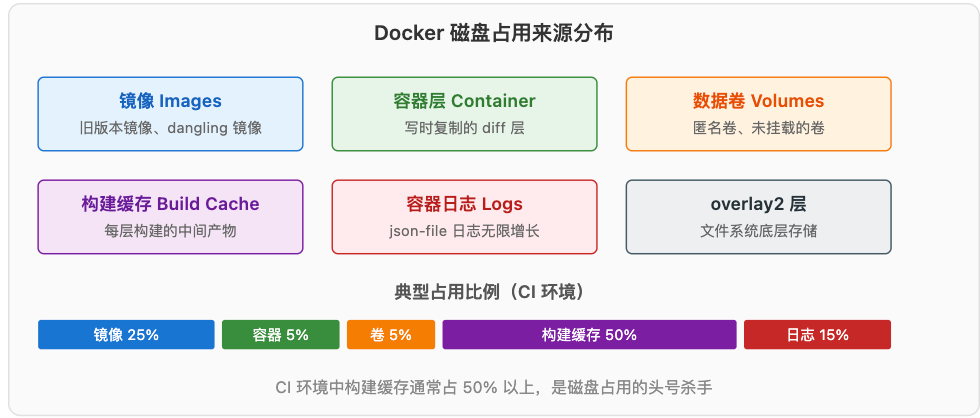980x418 pixels.
Task: Click the text 写时复制的 diff 层
Action: point(464,129)
